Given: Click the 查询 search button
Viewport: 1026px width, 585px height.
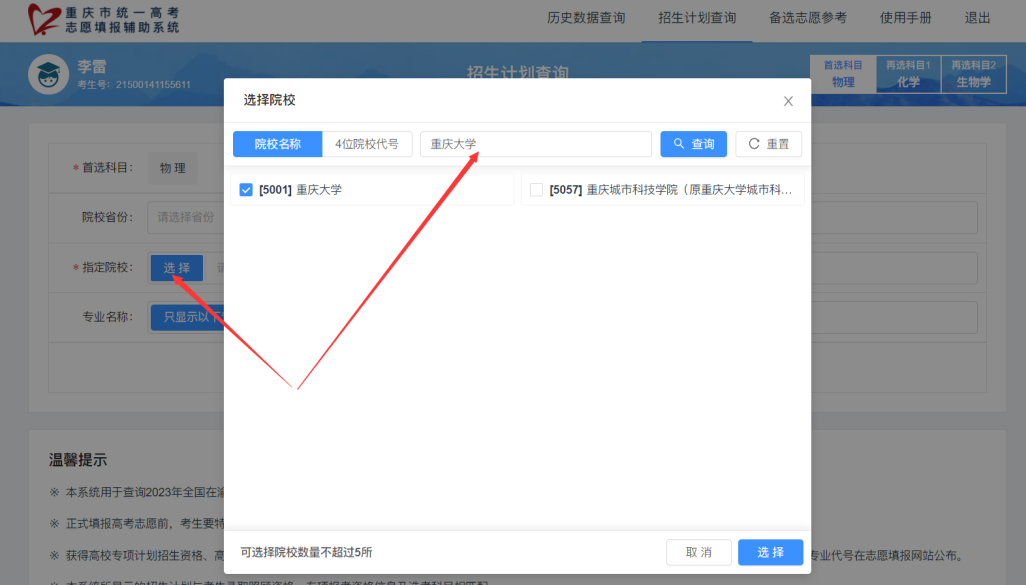Looking at the screenshot, I should point(693,144).
